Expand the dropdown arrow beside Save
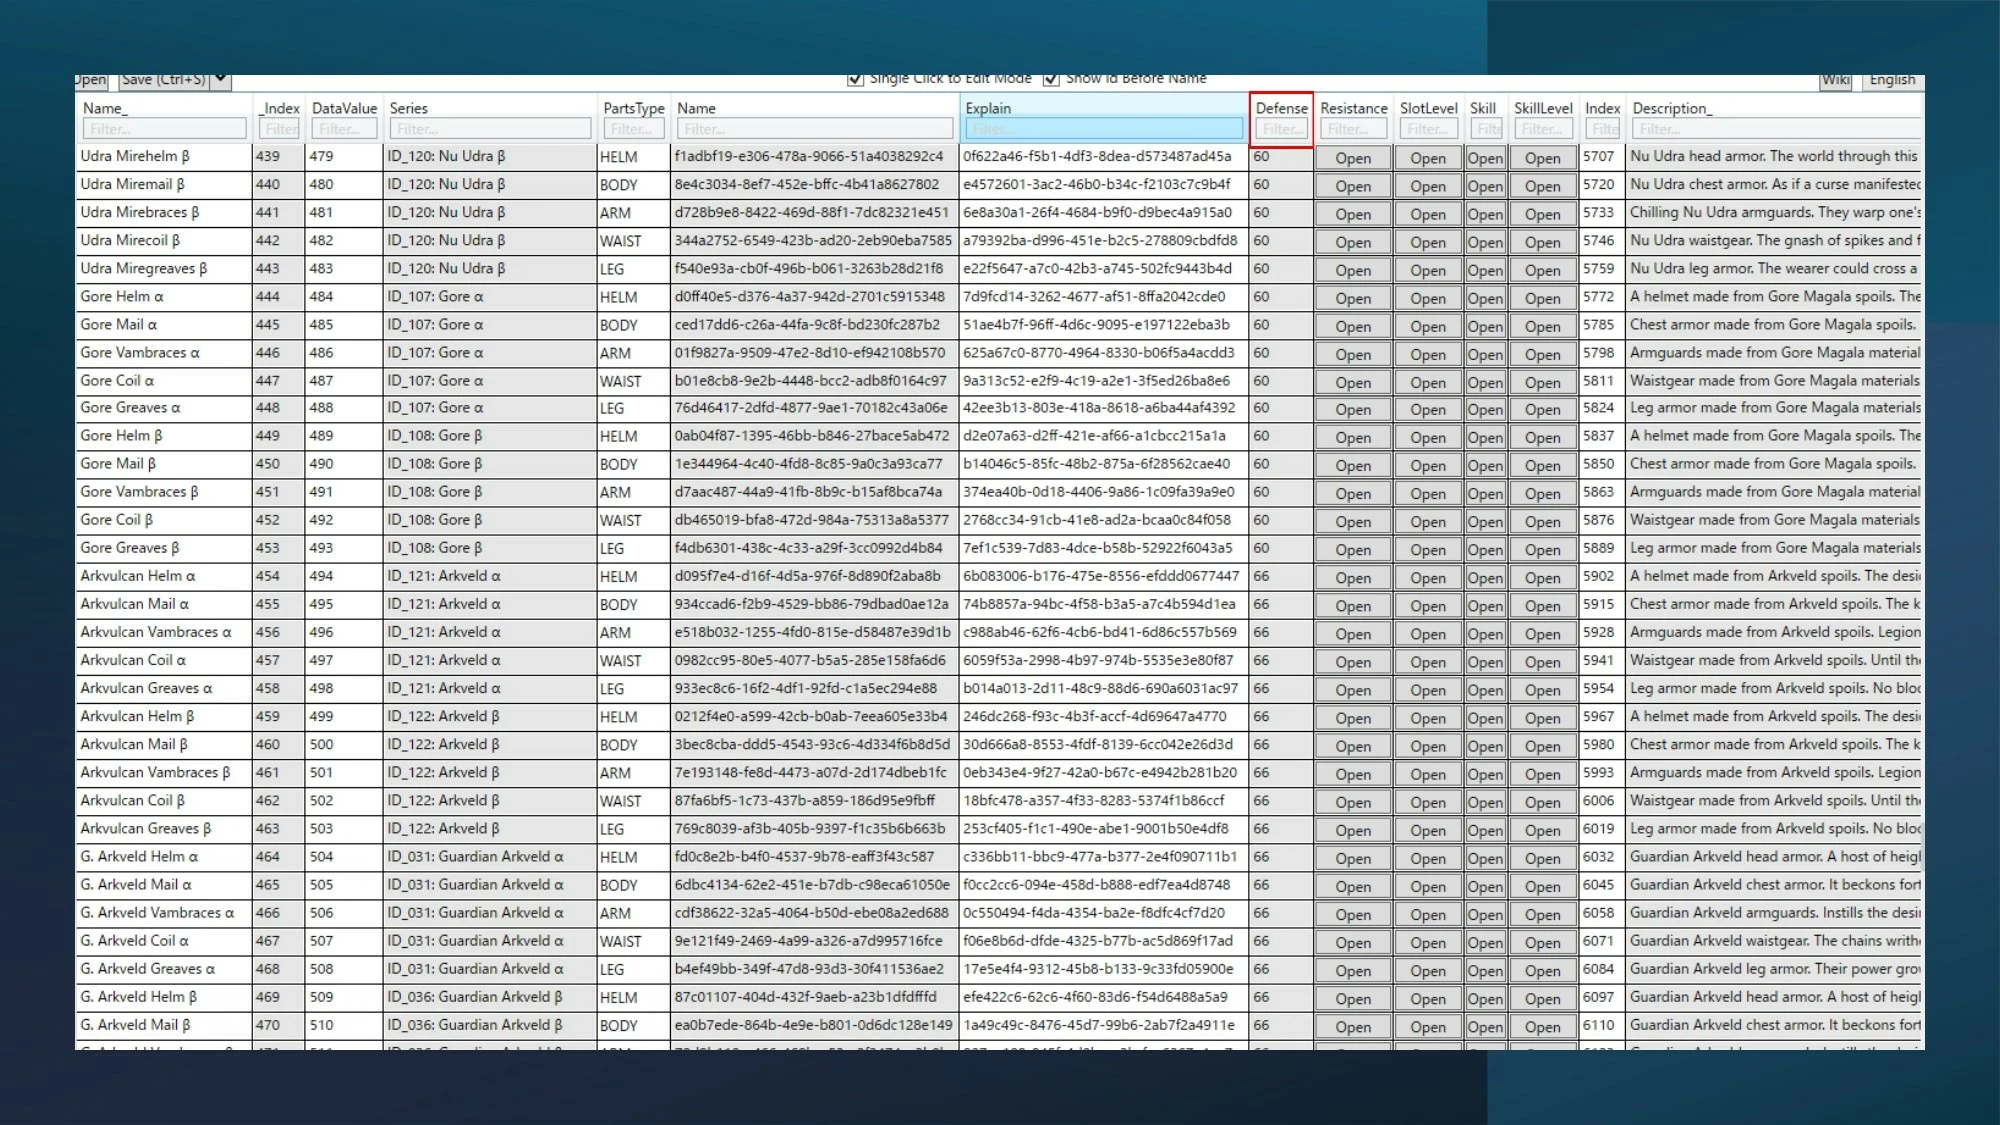Image resolution: width=2000 pixels, height=1125 pixels. (x=220, y=80)
